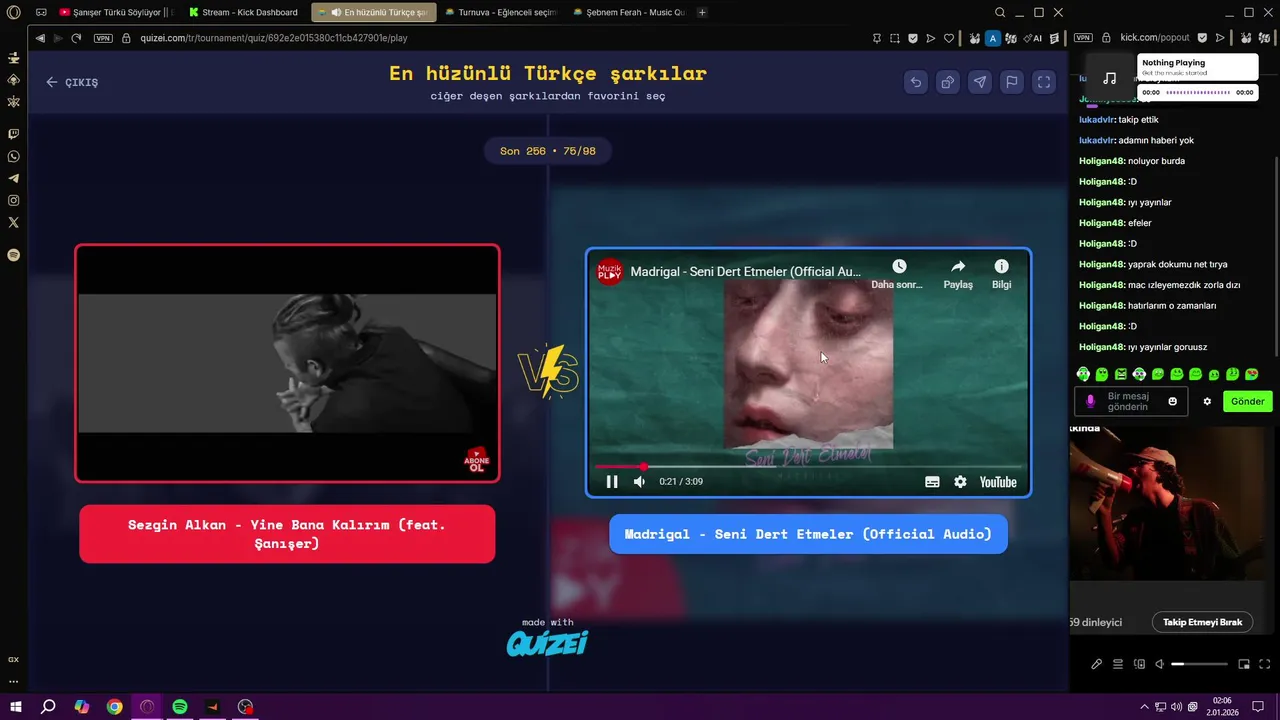Open video on YouTube logo
This screenshot has width=1280, height=720.
[x=998, y=482]
